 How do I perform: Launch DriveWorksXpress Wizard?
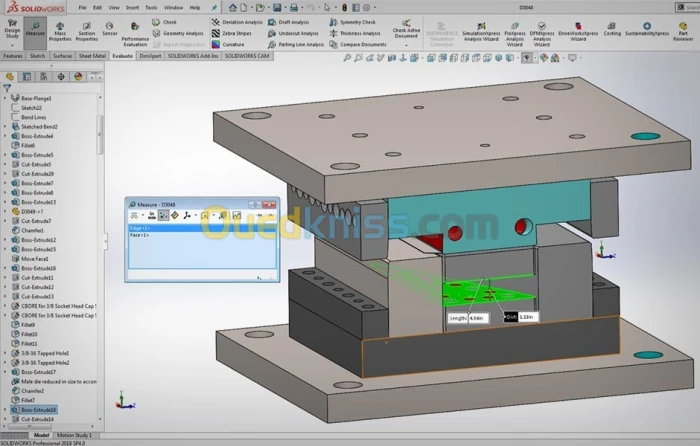tap(578, 32)
